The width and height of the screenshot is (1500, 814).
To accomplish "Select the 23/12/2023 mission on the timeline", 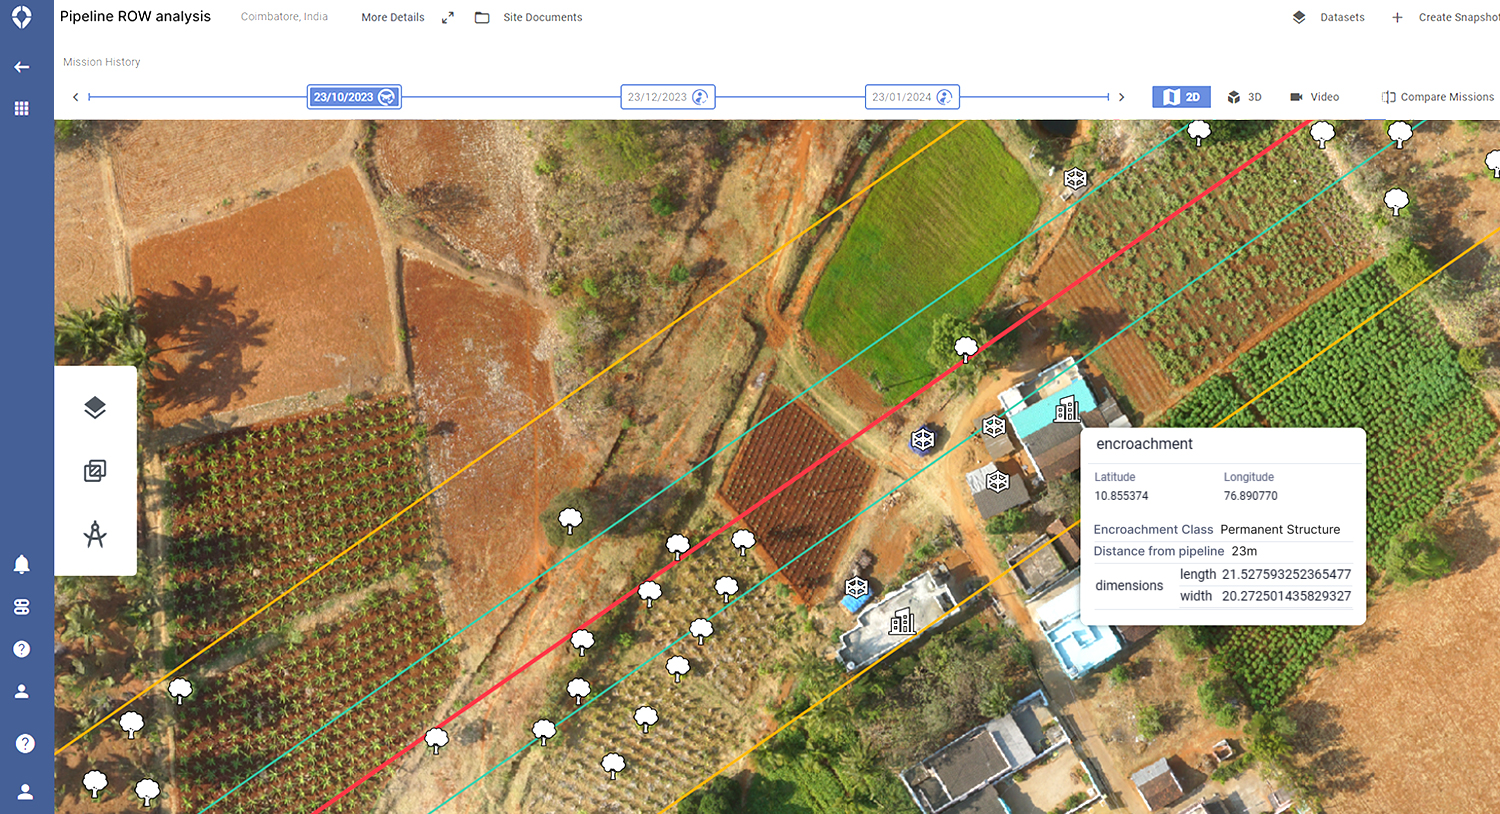I will [x=667, y=97].
